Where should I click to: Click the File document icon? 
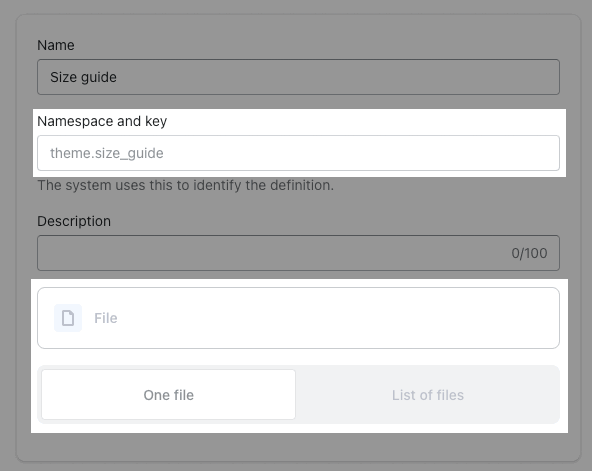coord(68,318)
